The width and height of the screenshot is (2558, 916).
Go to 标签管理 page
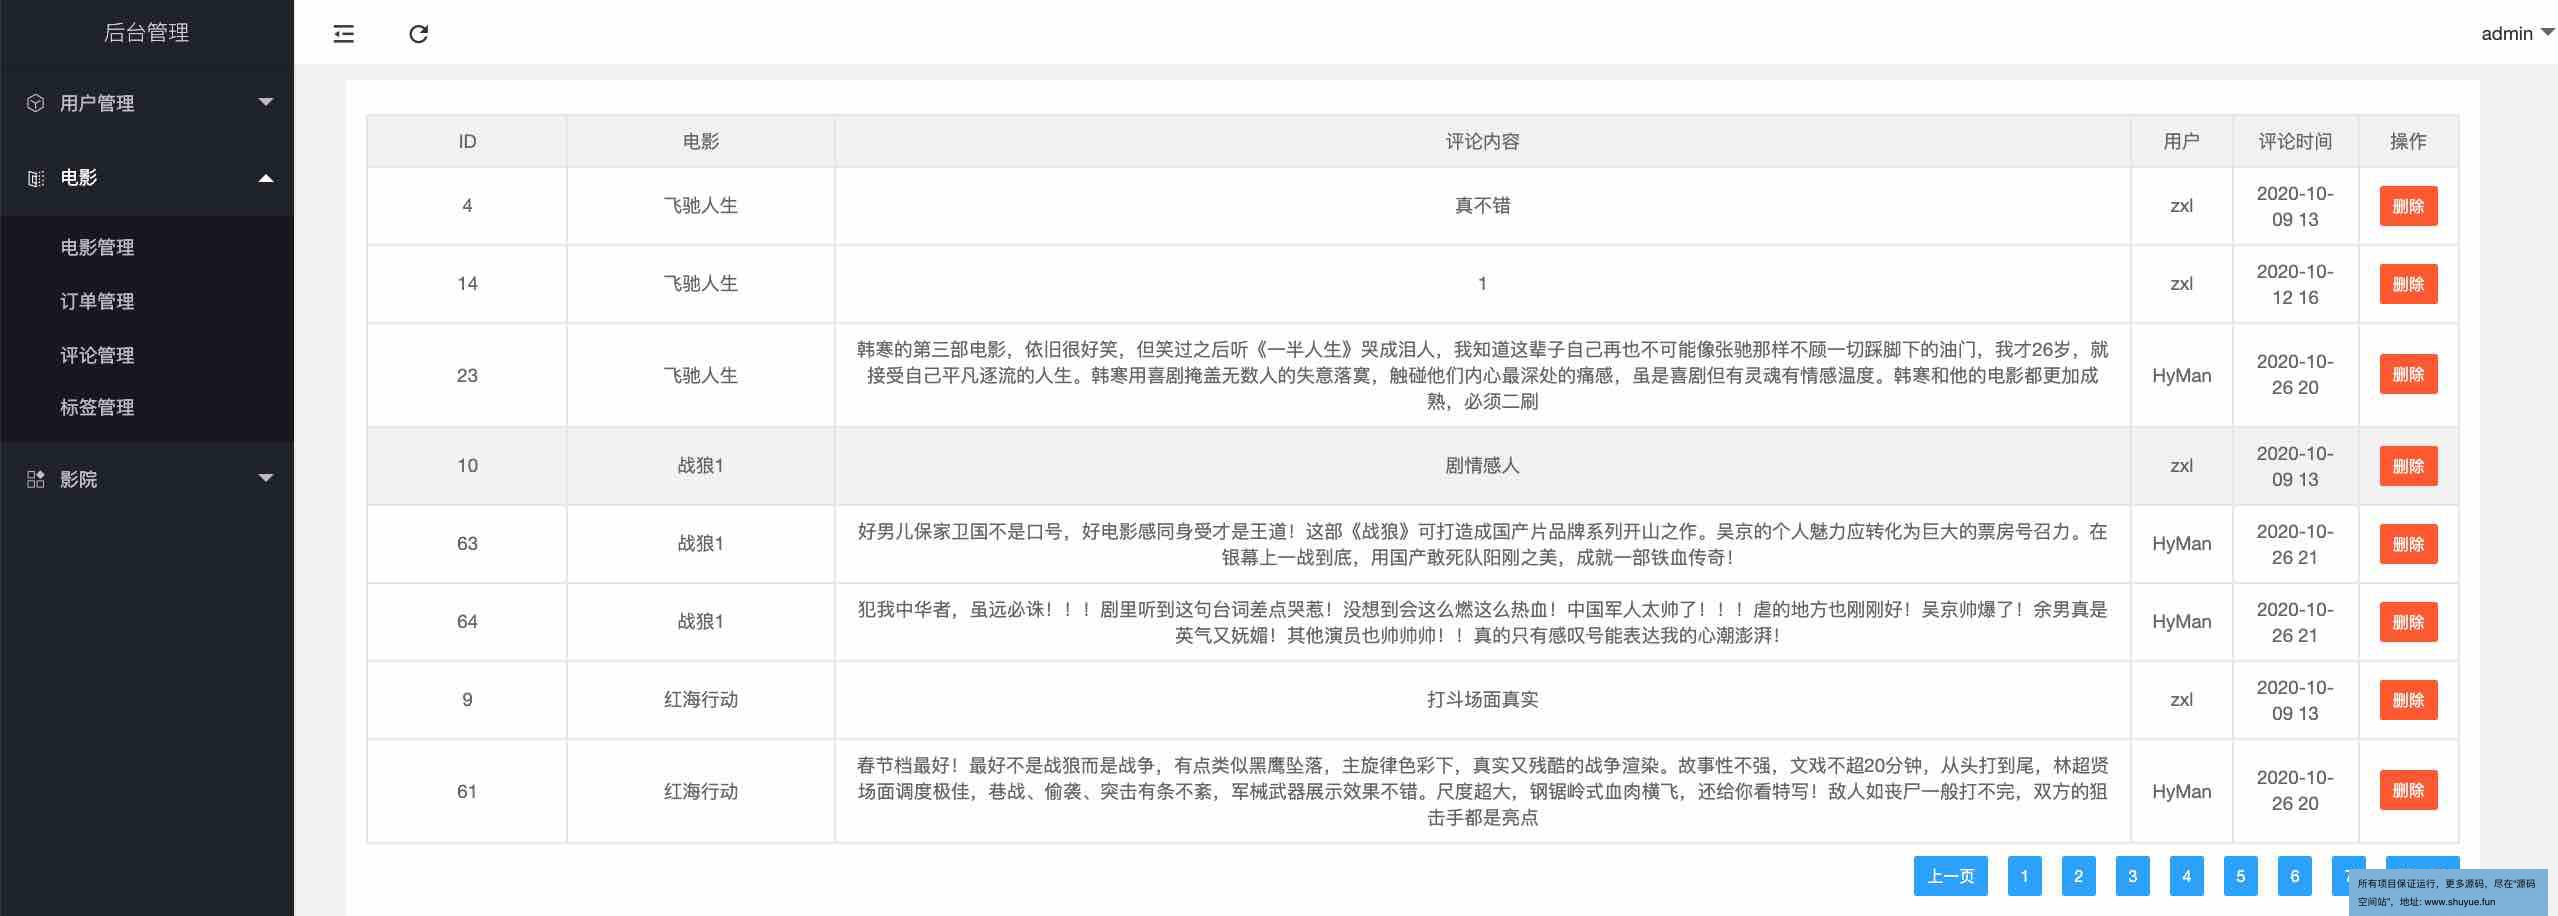97,407
